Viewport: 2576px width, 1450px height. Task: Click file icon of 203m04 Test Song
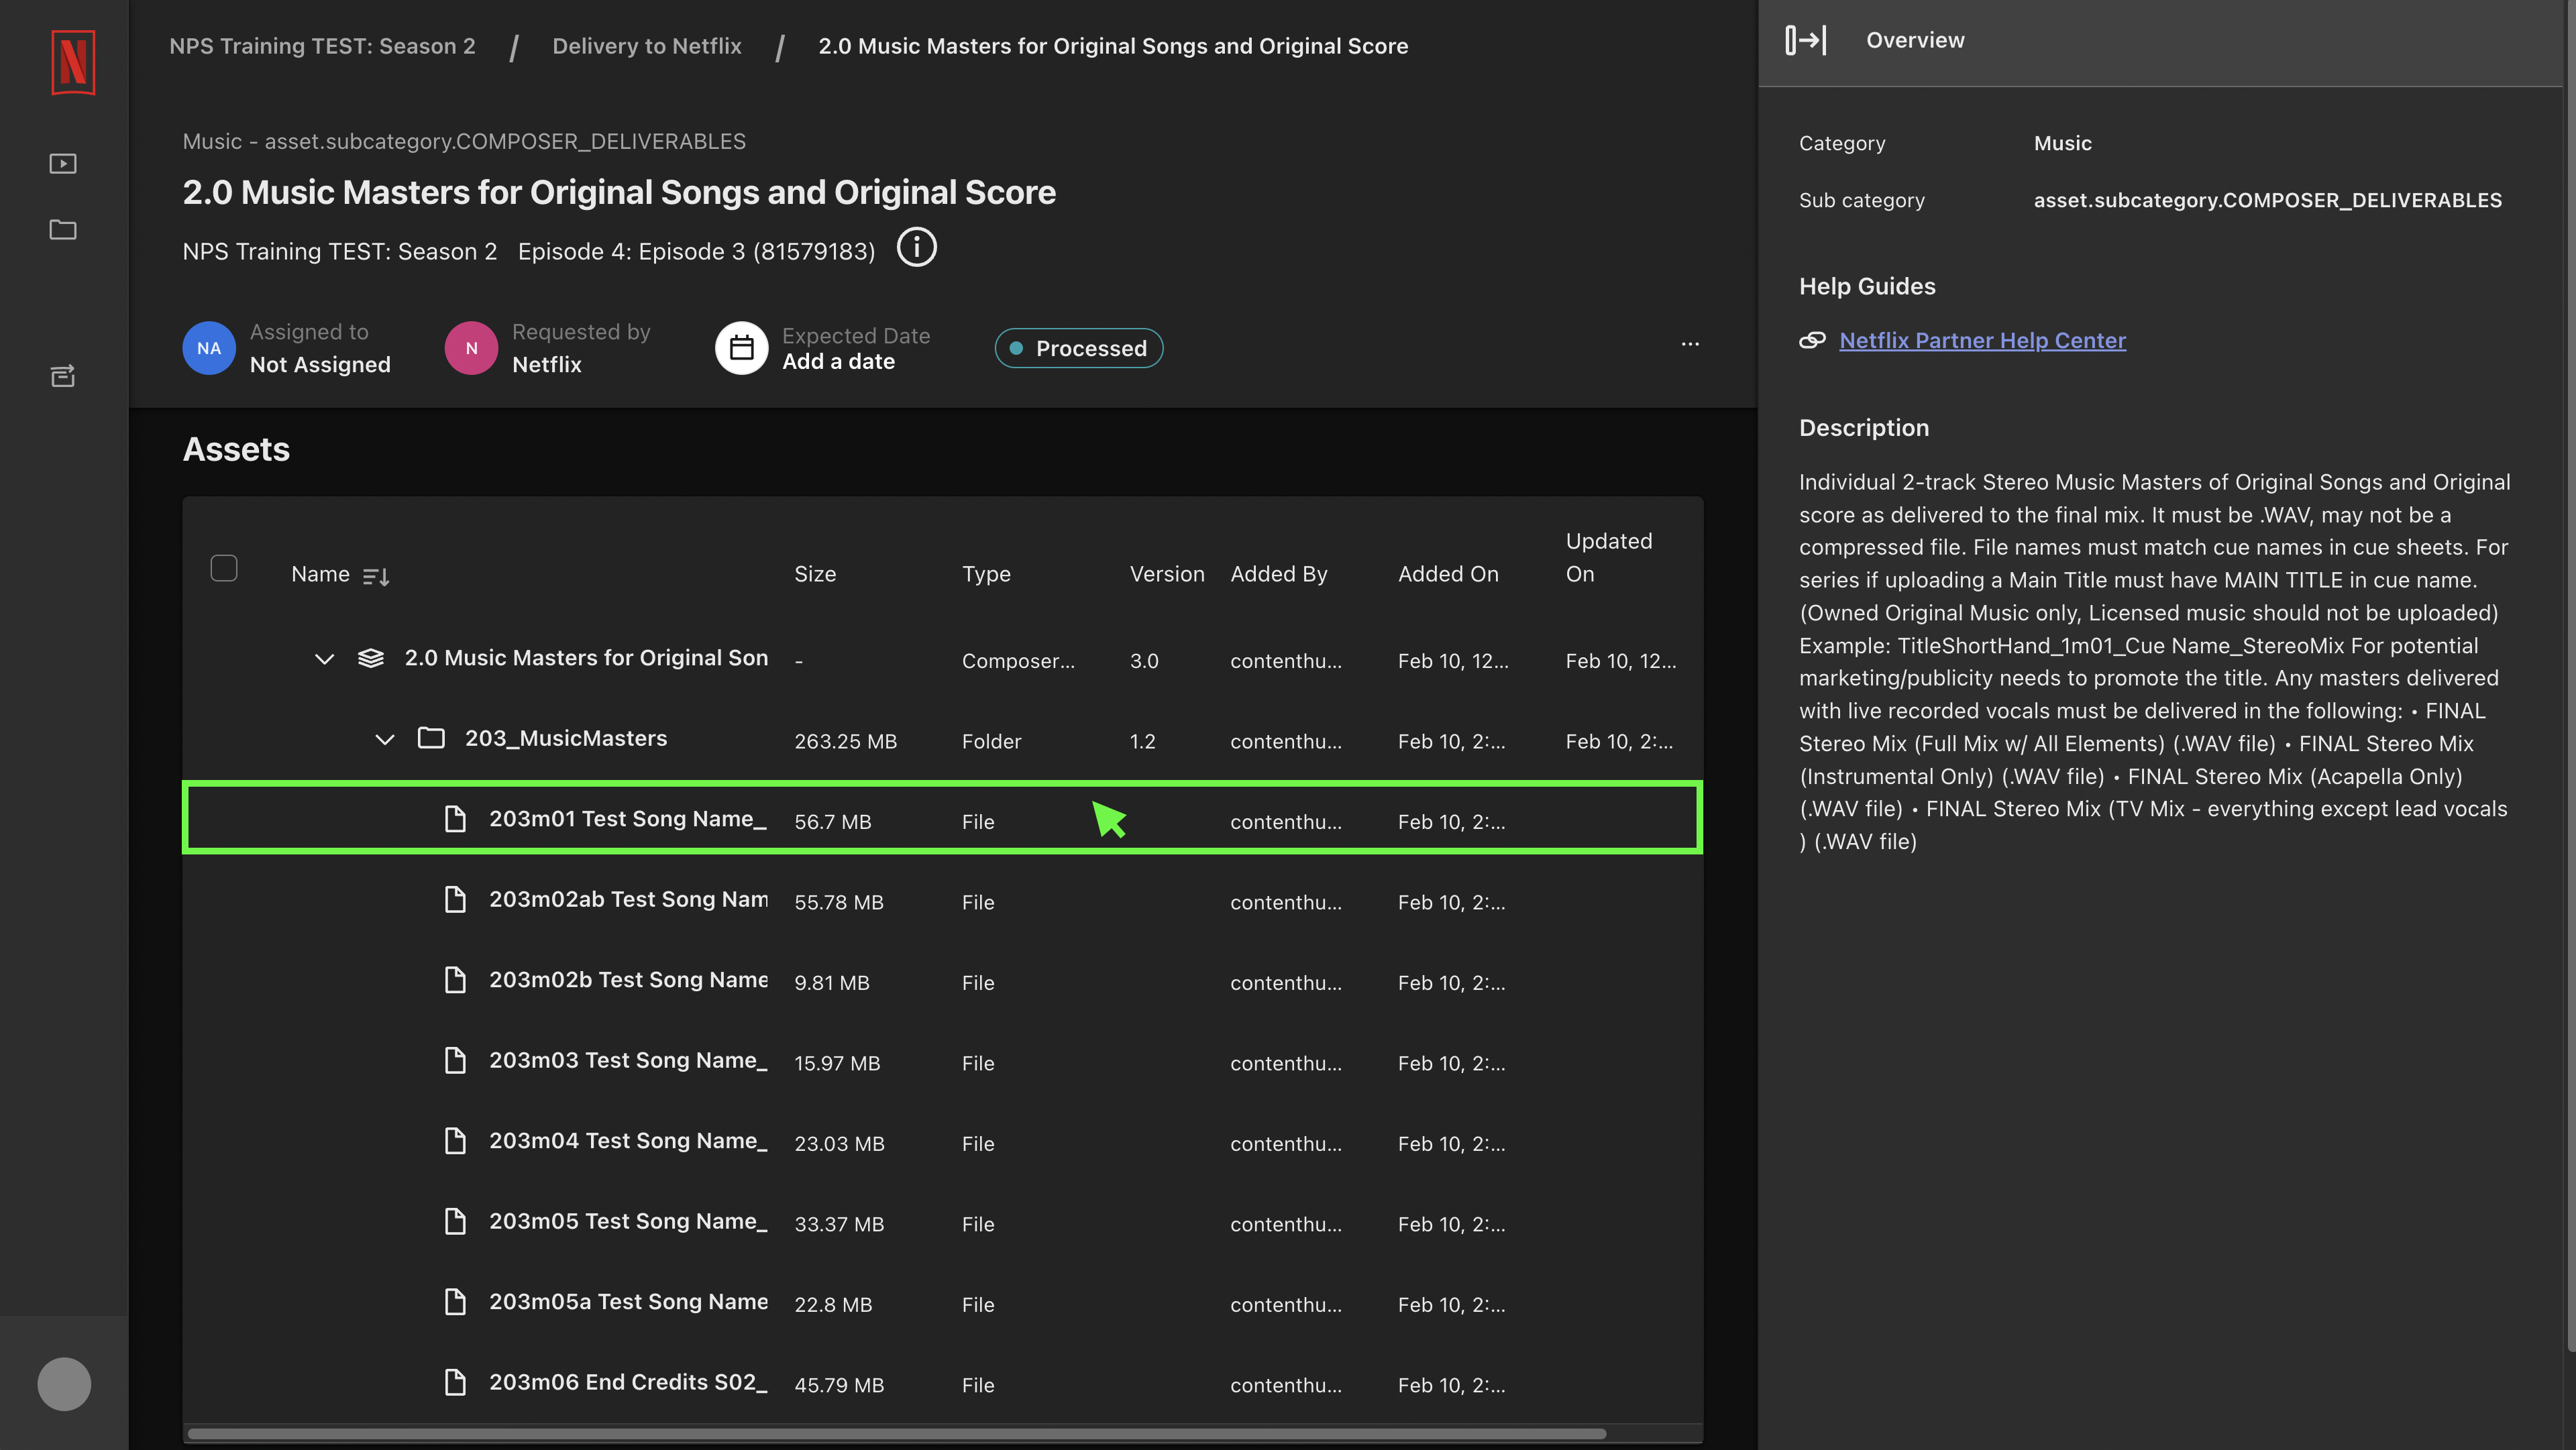[x=455, y=1141]
